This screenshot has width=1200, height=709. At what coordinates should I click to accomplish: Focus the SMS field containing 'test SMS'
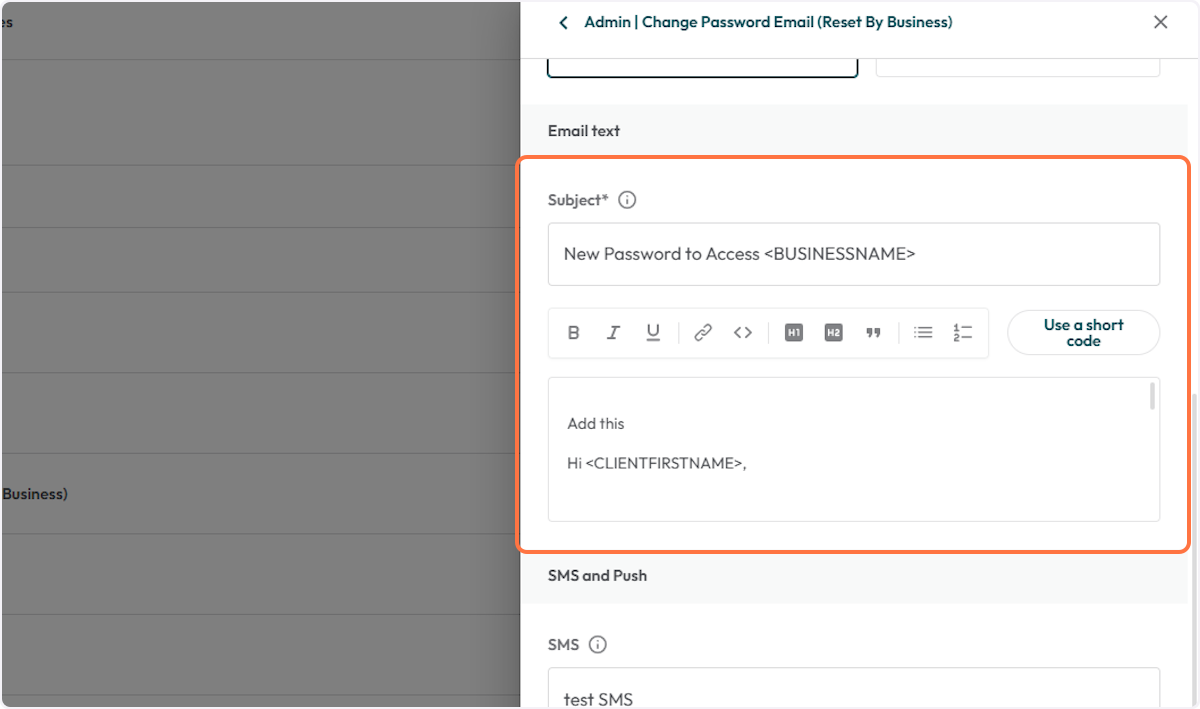point(853,695)
